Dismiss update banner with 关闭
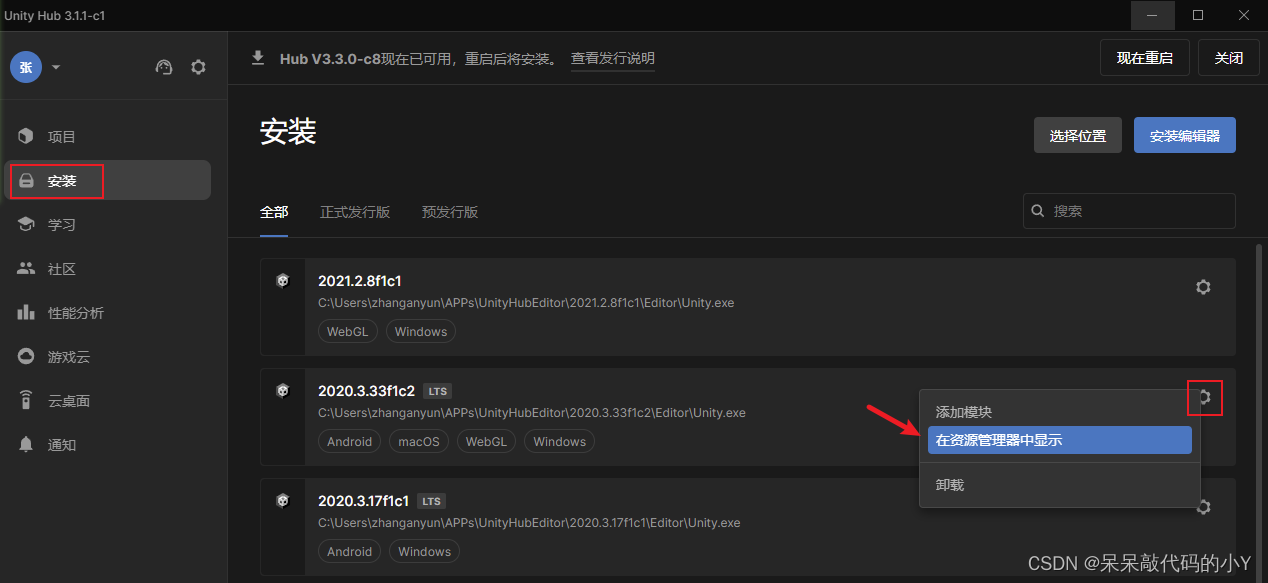 pyautogui.click(x=1228, y=58)
